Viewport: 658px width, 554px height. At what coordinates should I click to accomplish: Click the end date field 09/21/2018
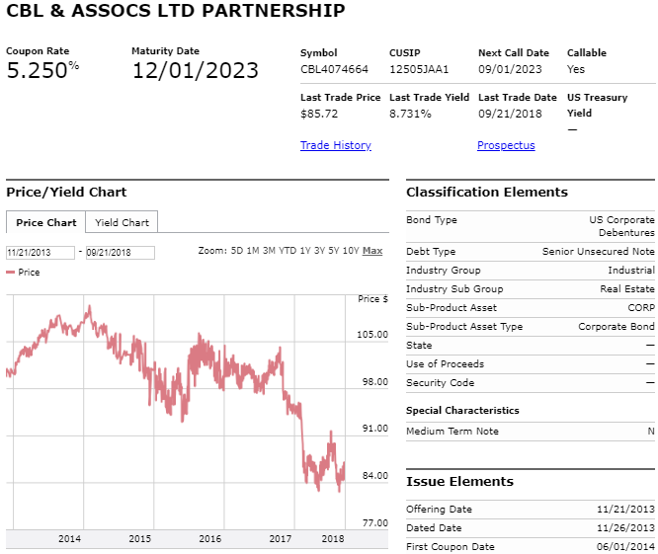click(120, 253)
